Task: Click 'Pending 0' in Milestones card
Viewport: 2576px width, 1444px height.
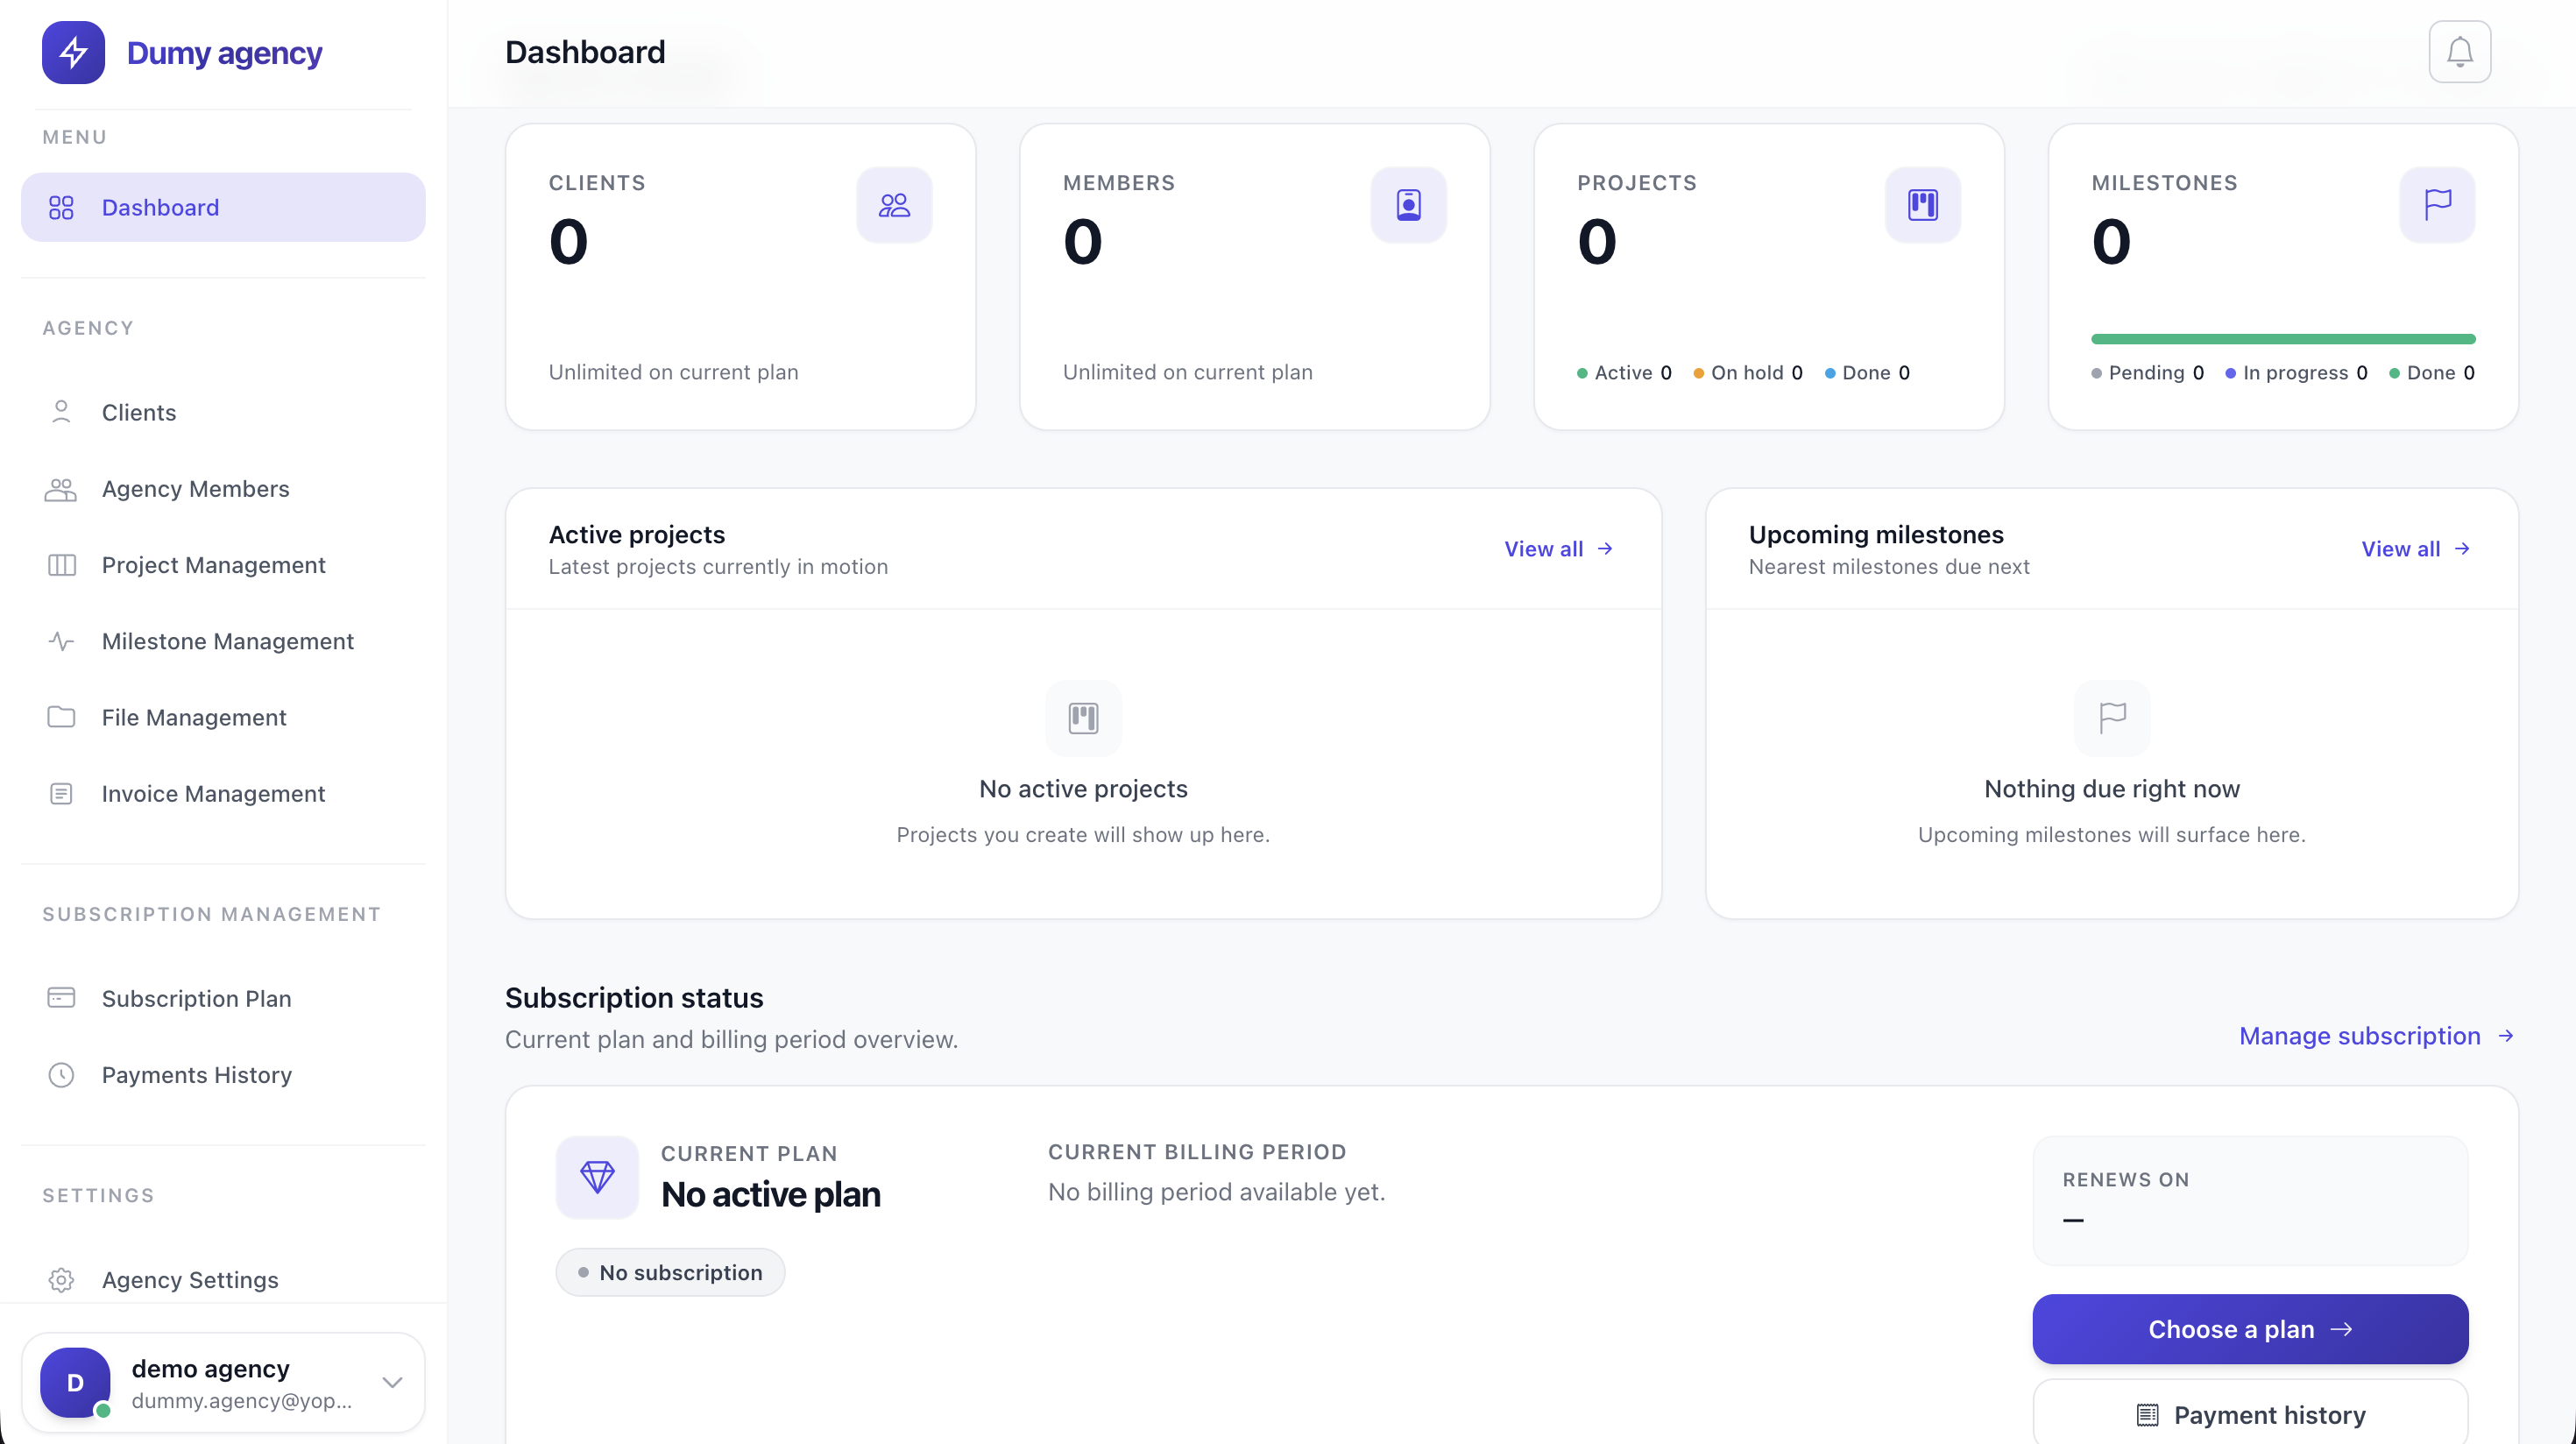Action: click(x=2147, y=373)
